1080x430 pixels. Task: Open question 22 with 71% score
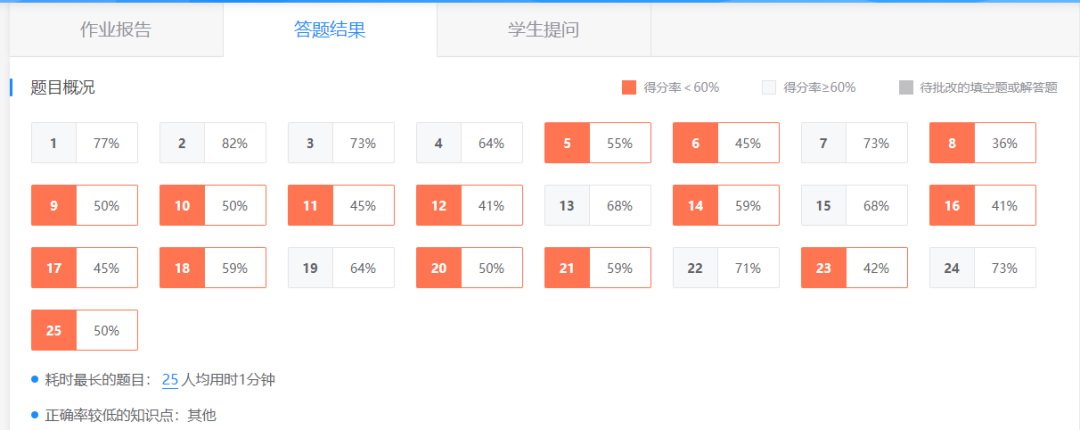726,268
